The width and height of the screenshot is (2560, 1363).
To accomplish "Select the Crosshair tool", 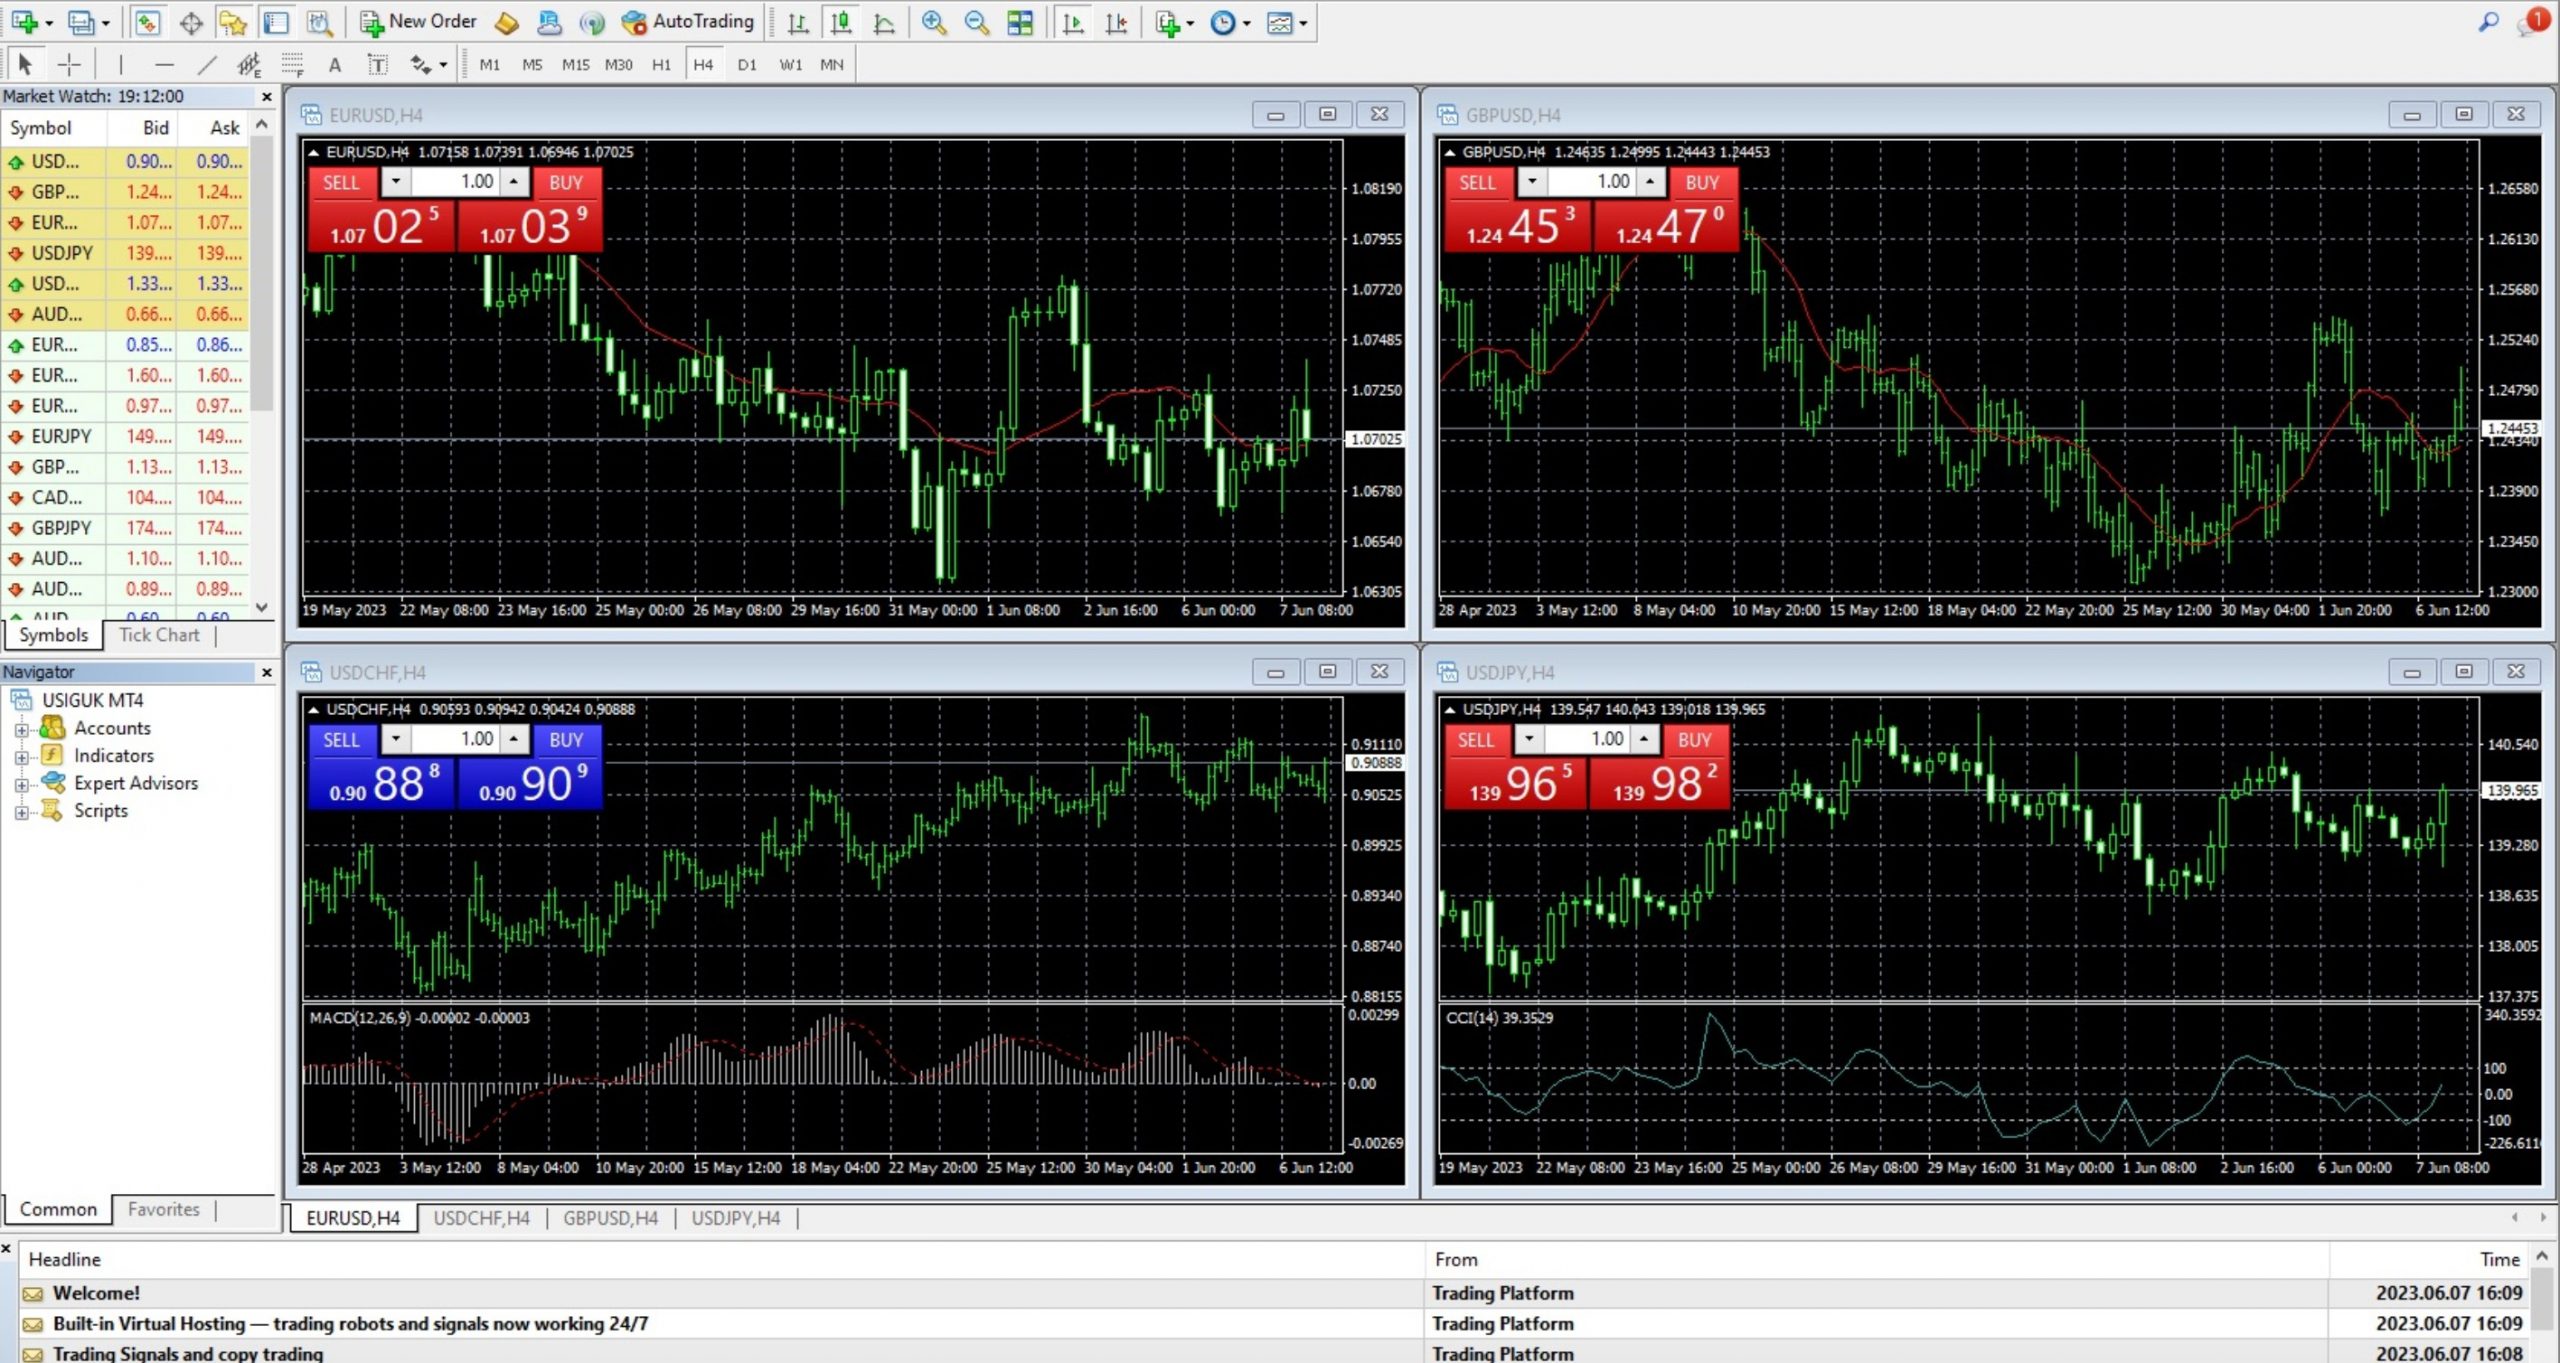I will 69,65.
